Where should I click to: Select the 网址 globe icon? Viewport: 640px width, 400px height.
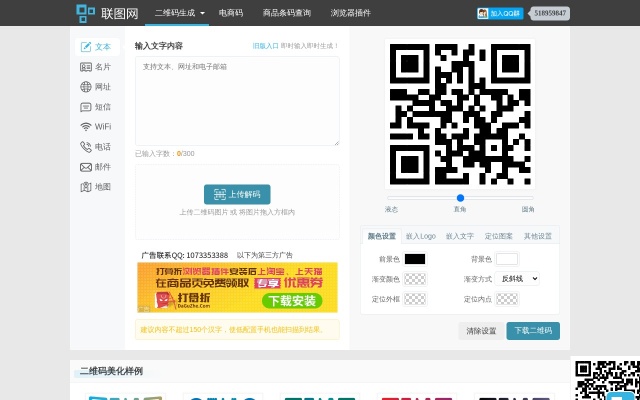86,87
